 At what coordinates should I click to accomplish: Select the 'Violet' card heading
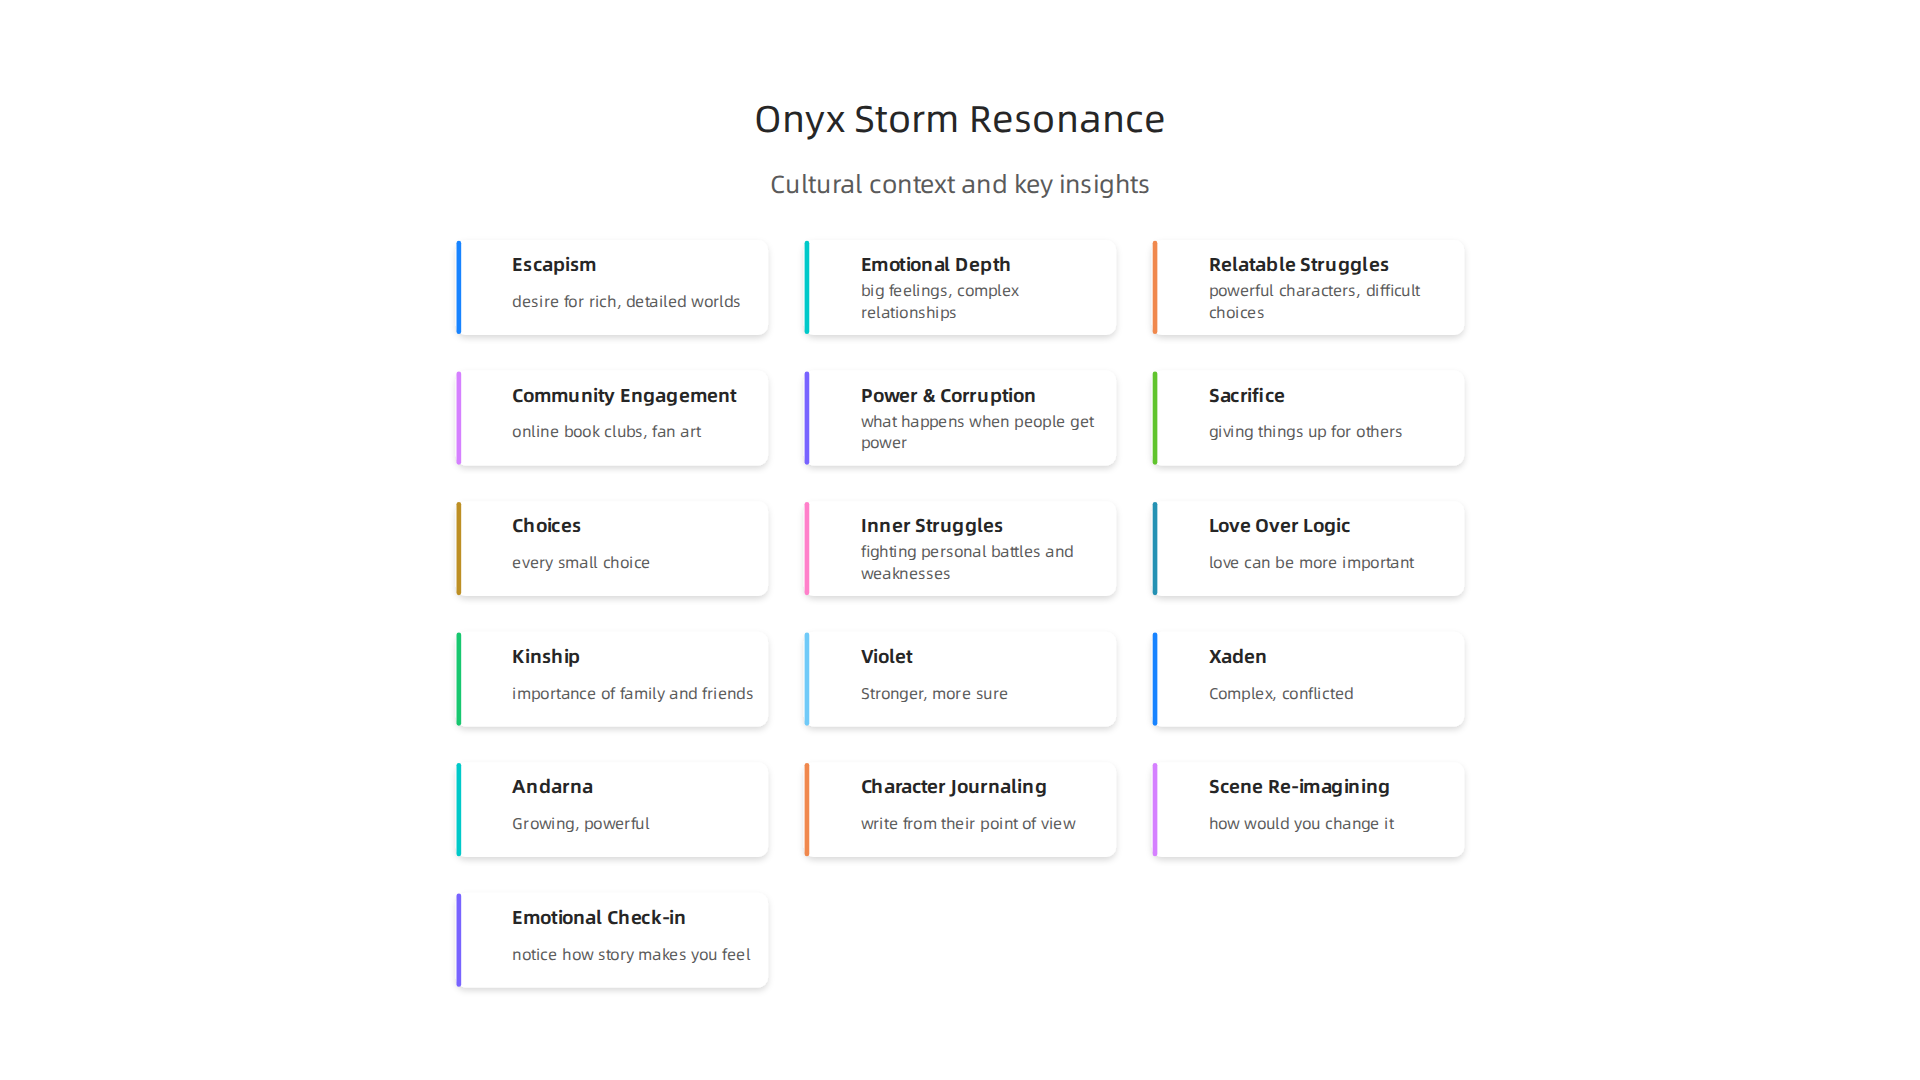[x=887, y=656]
